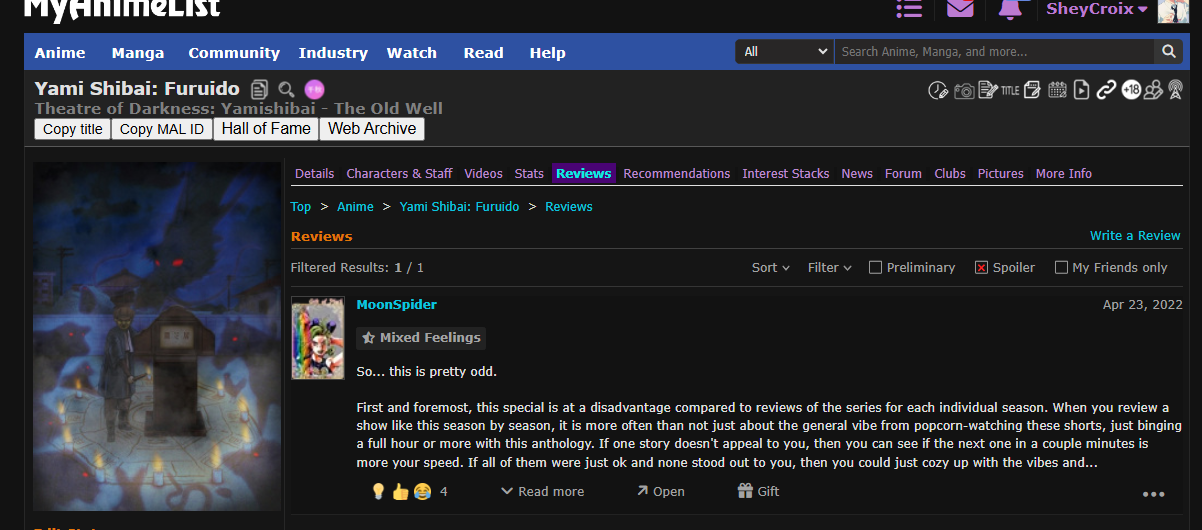Viewport: 1202px width, 530px height.
Task: Open the messages envelope icon
Action: [960, 9]
